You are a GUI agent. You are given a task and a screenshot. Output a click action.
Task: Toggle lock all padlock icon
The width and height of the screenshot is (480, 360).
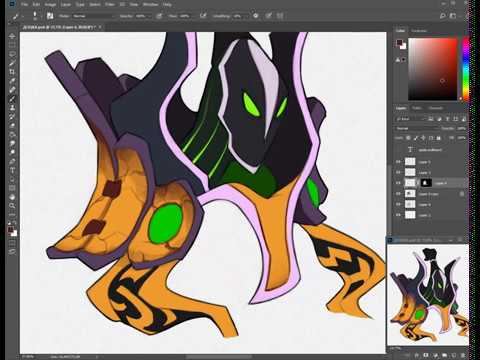click(x=439, y=138)
